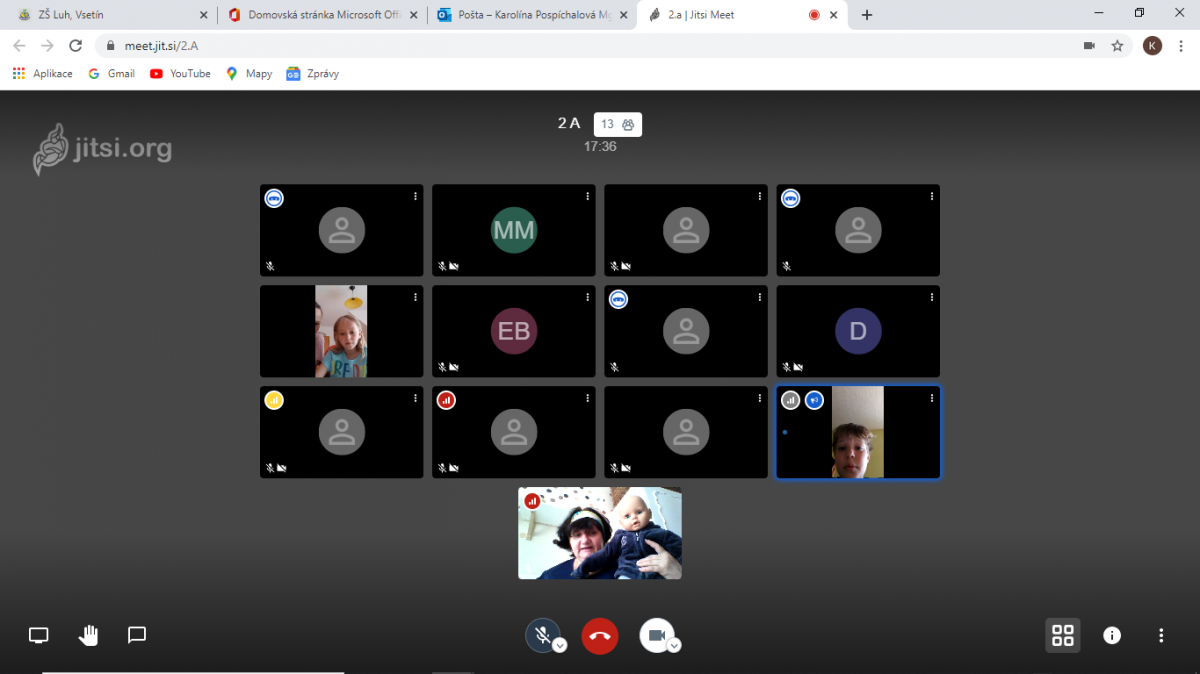Image resolution: width=1200 pixels, height=674 pixels.
Task: Click the jitsi.org logo
Action: [102, 150]
